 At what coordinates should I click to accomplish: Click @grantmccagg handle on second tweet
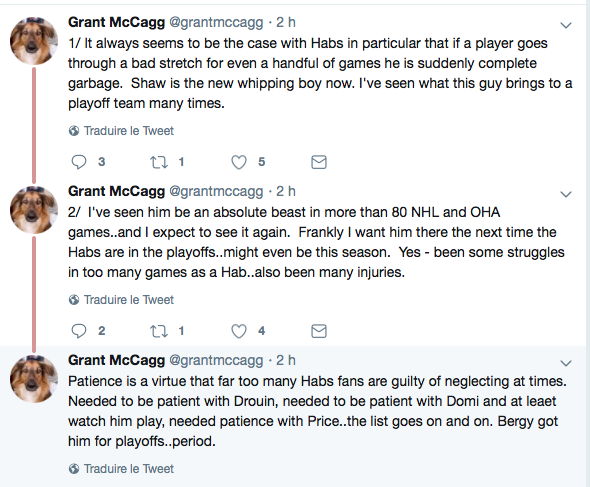(216, 192)
